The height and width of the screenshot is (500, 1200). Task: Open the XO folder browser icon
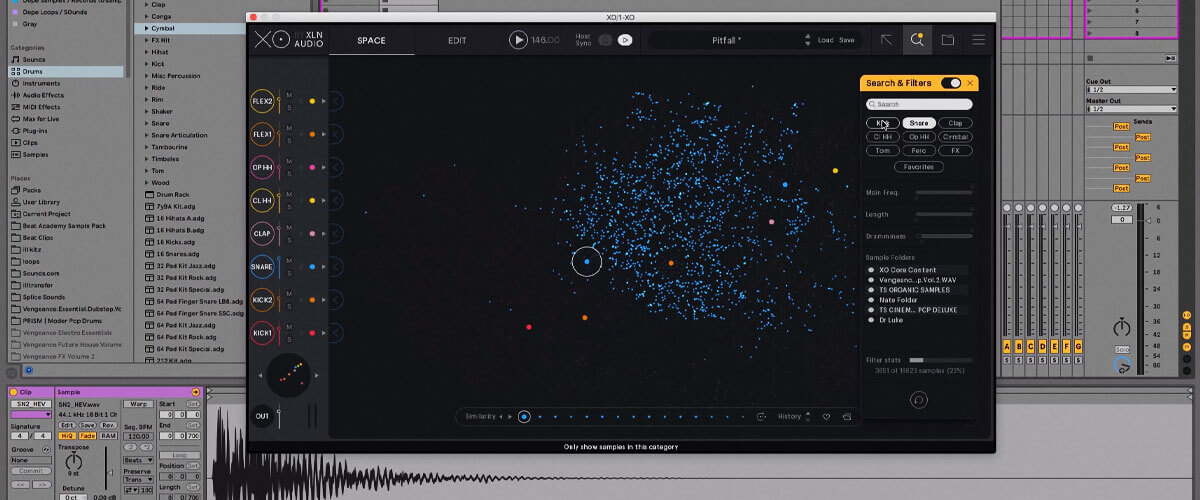point(947,40)
